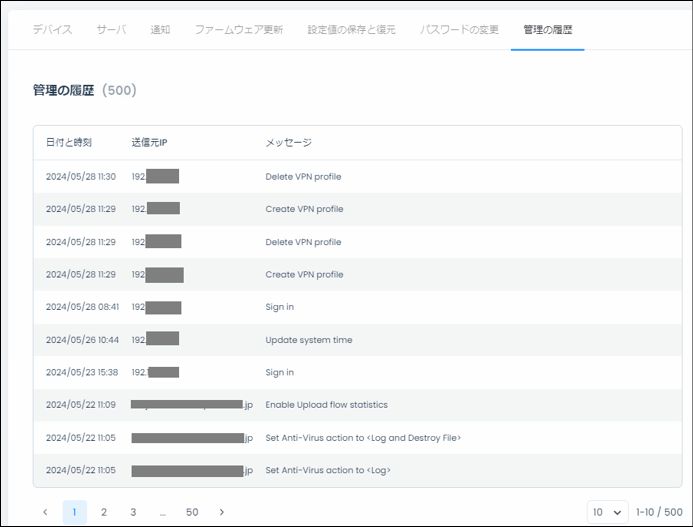Viewport: 693px width, 527px height.
Task: Sort by 日付と時刻 column header
Action: (69, 143)
